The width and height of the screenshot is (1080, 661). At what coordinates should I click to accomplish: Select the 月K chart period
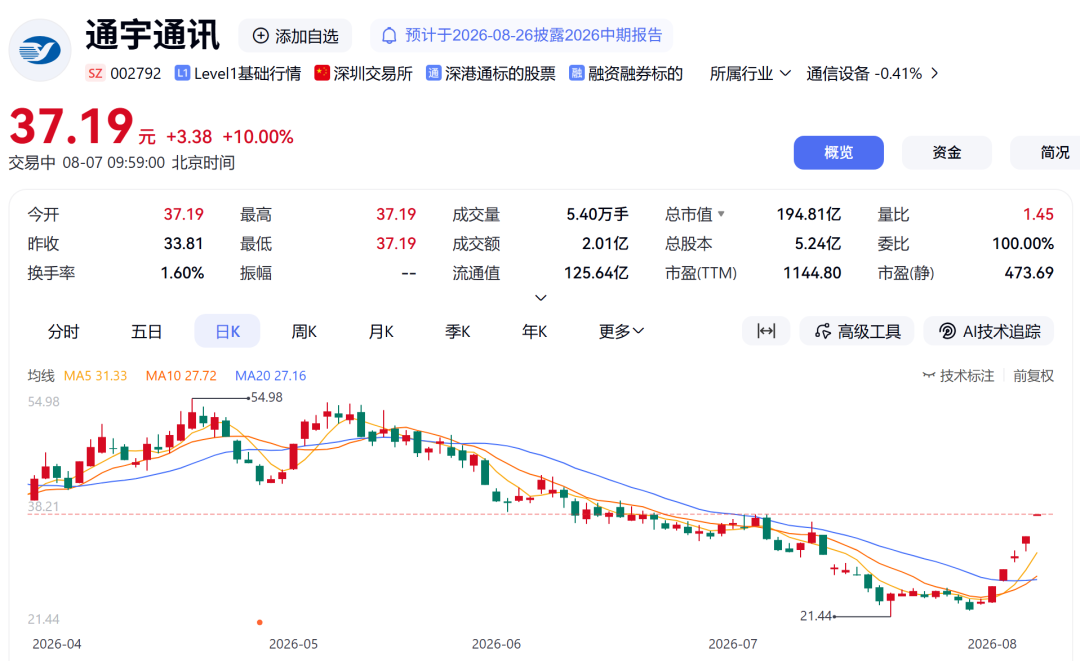(381, 332)
